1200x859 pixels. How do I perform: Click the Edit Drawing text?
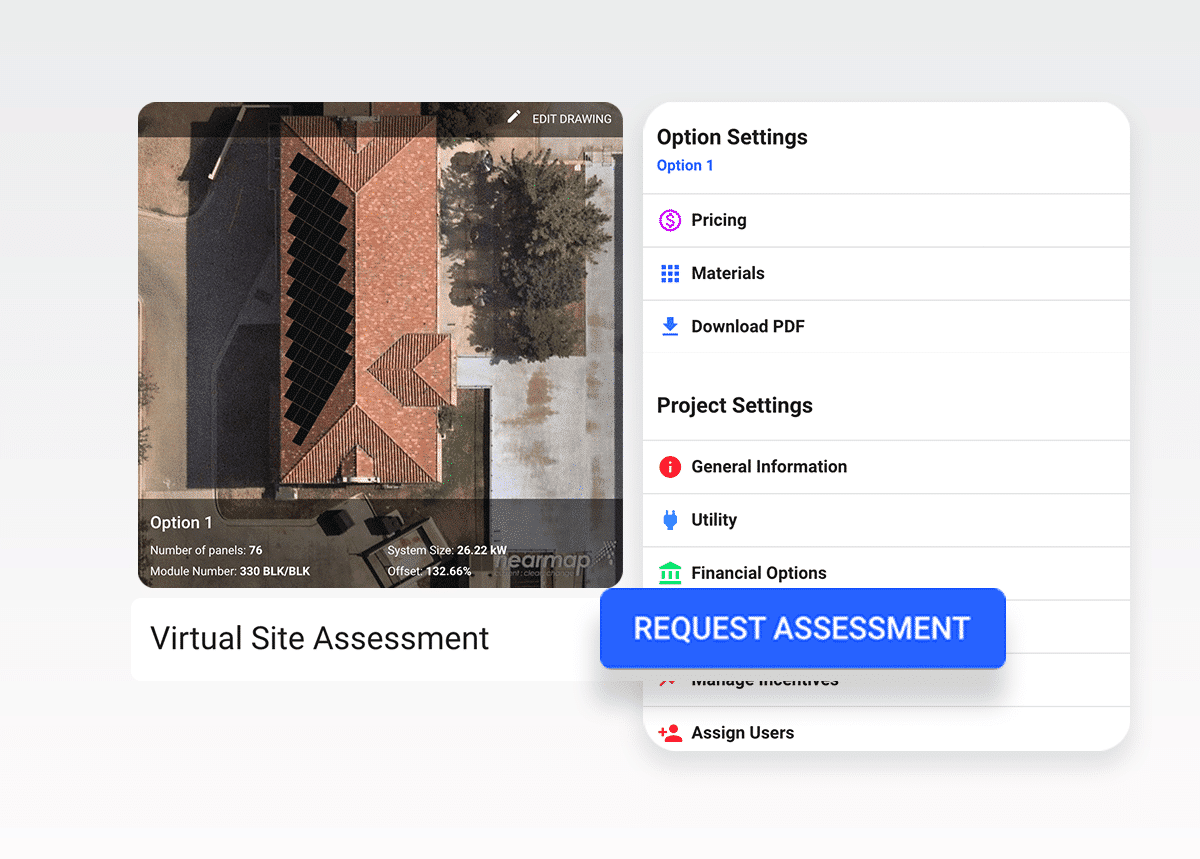click(x=571, y=119)
